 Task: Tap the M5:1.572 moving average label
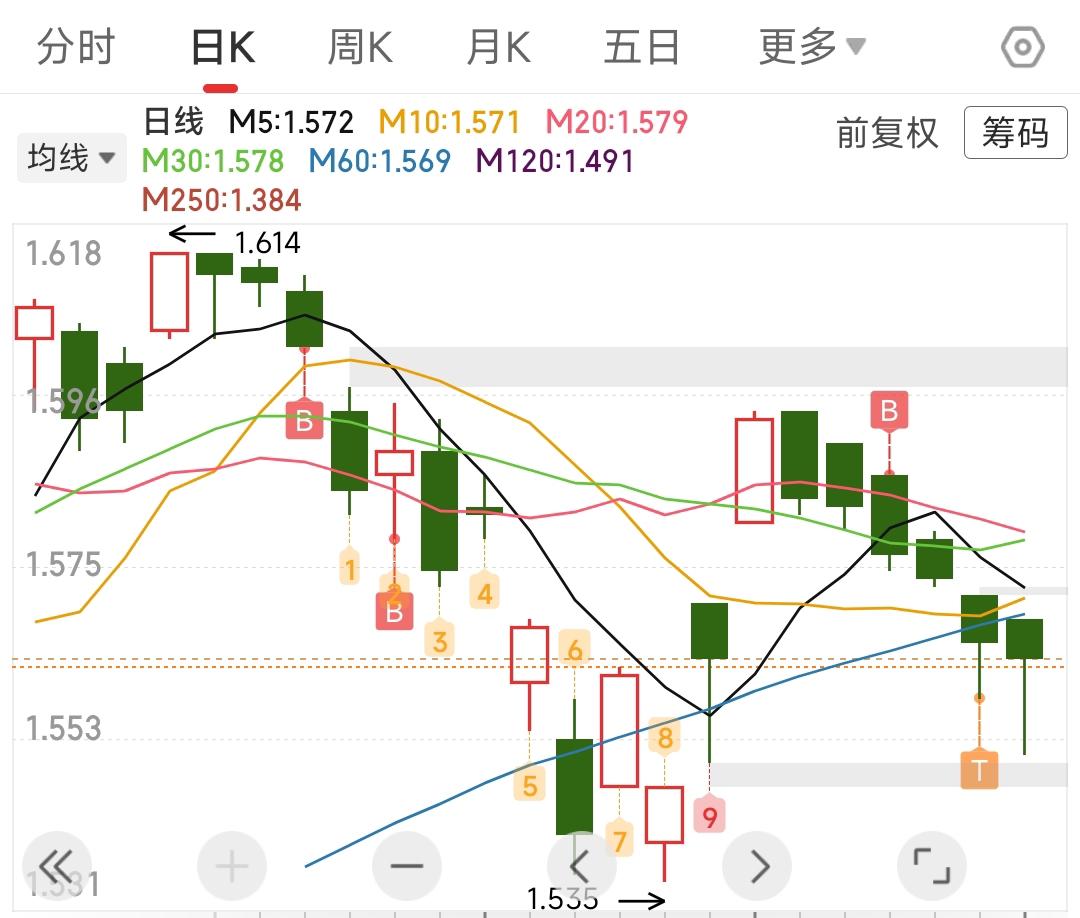click(291, 122)
